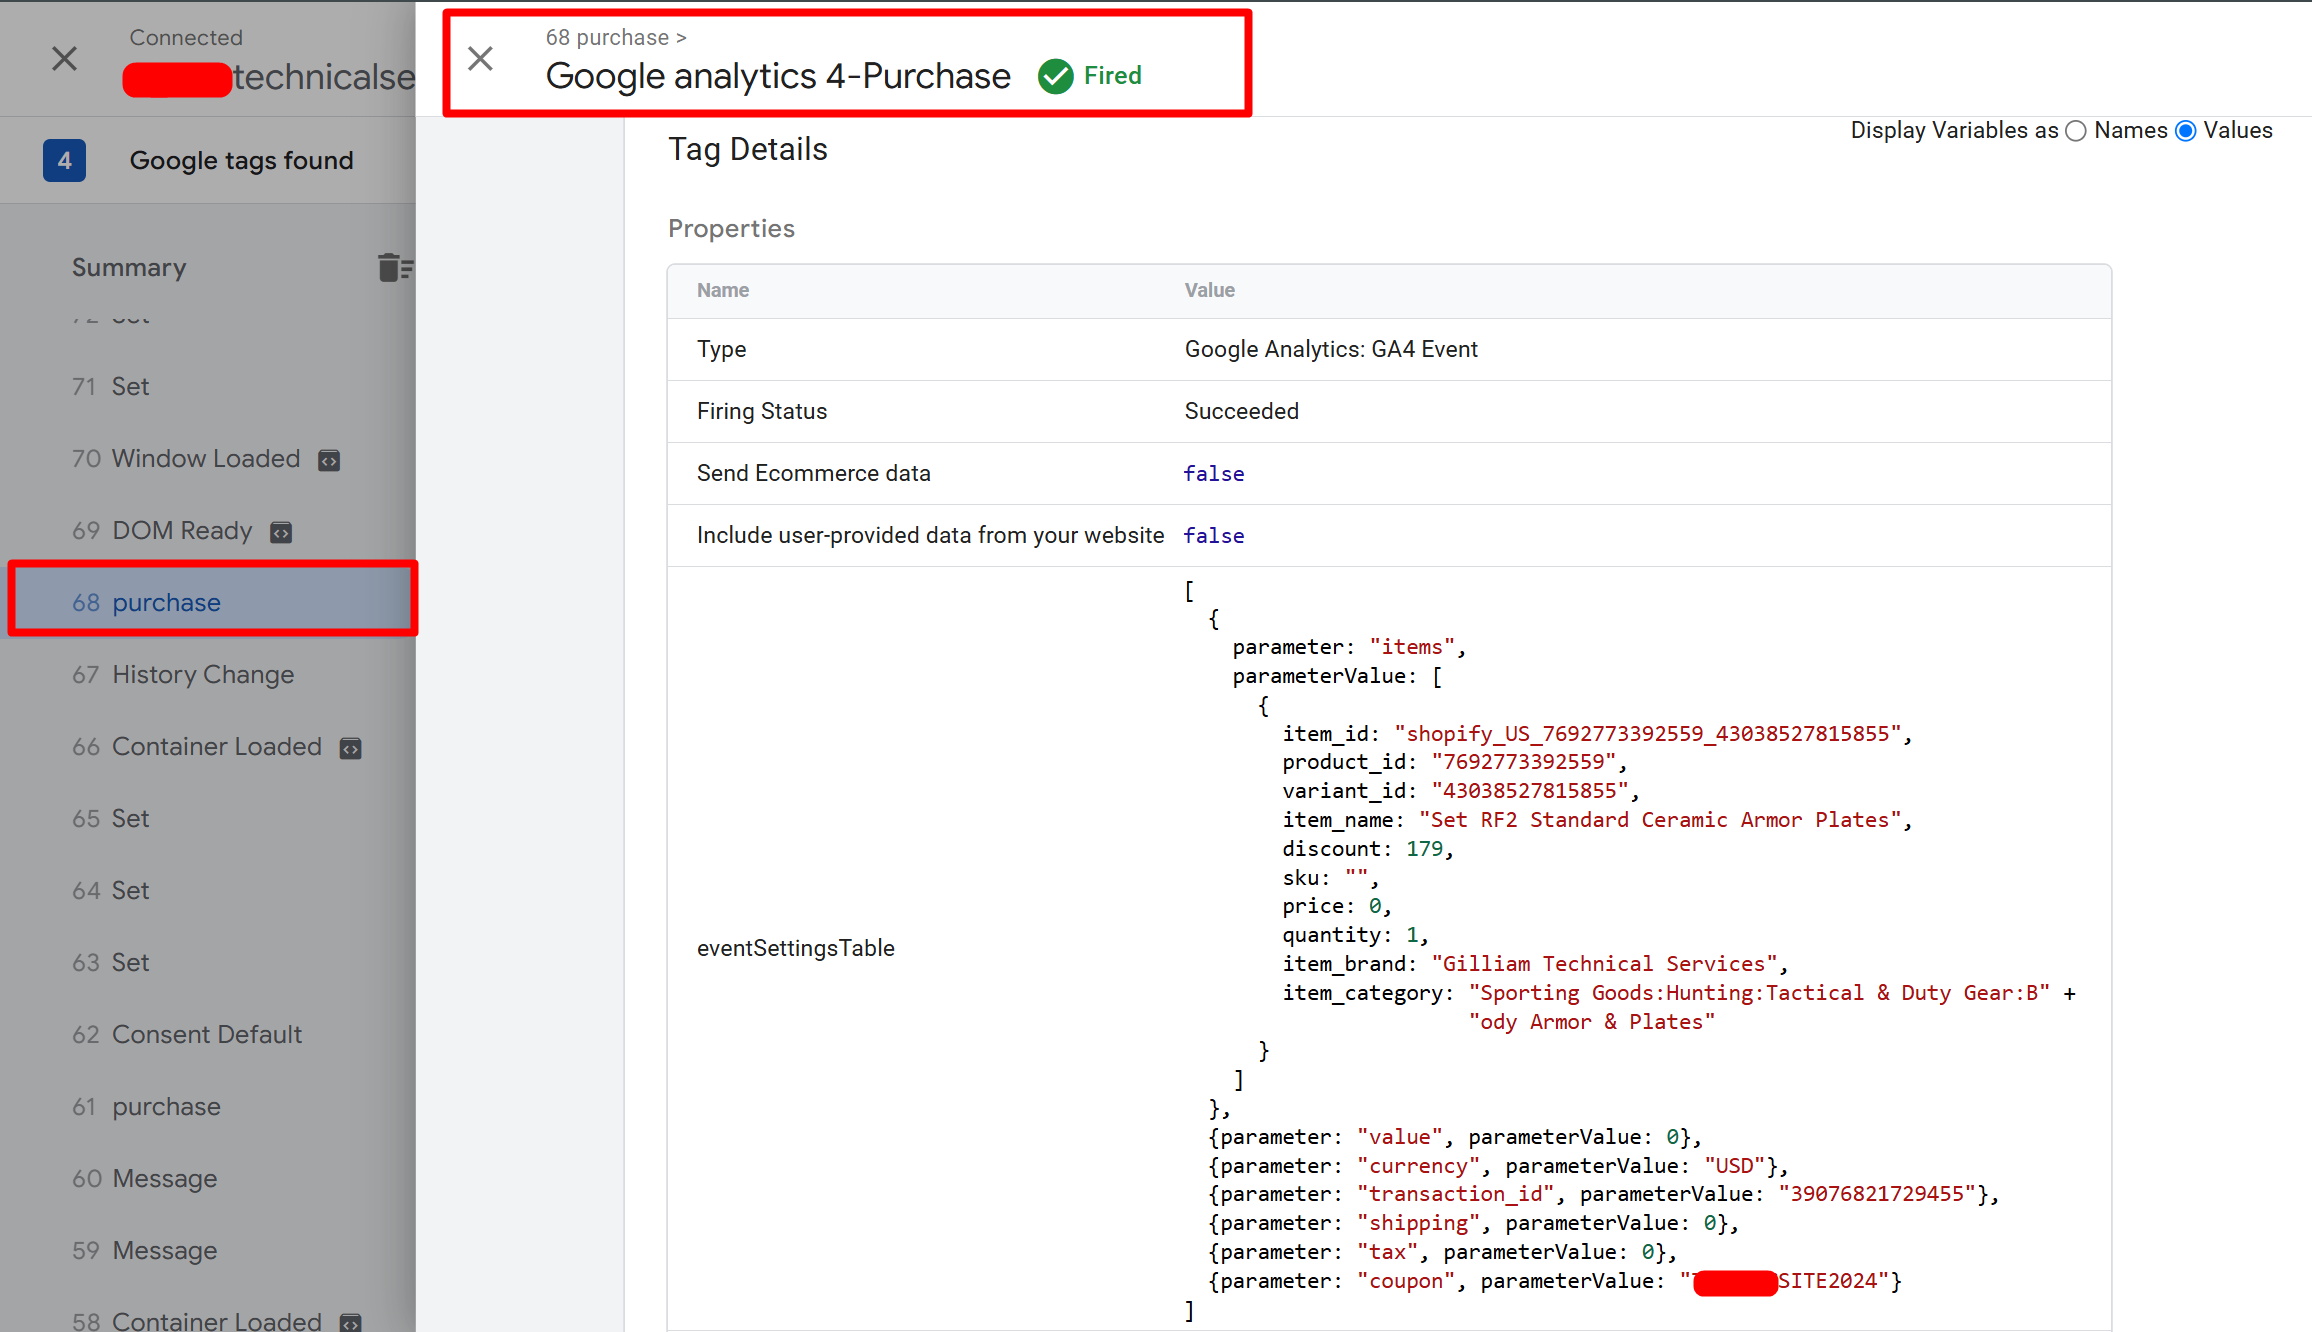Select event 61 purchase
This screenshot has width=2312, height=1332.
pyautogui.click(x=166, y=1106)
